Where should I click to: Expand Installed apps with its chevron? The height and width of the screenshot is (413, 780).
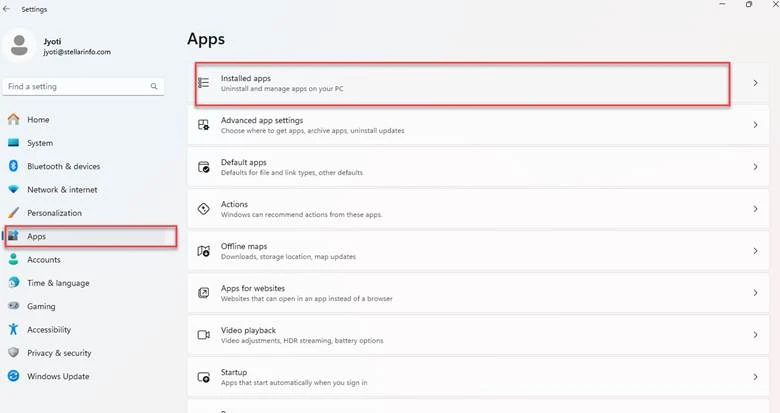point(755,83)
